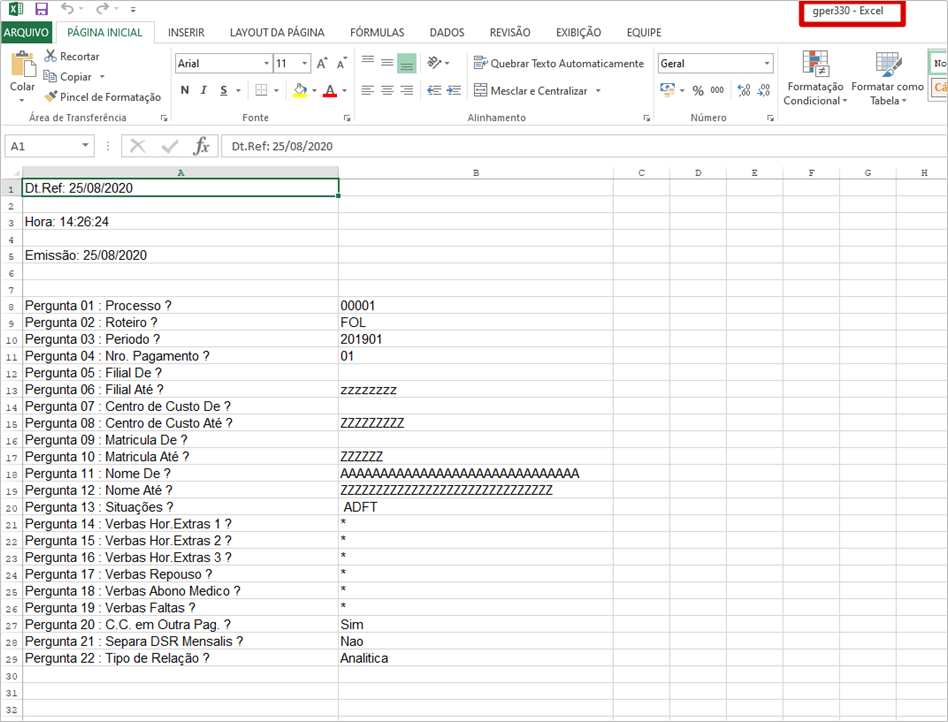Toggle bold N formatting
Screen dimensions: 948x722
click(185, 91)
